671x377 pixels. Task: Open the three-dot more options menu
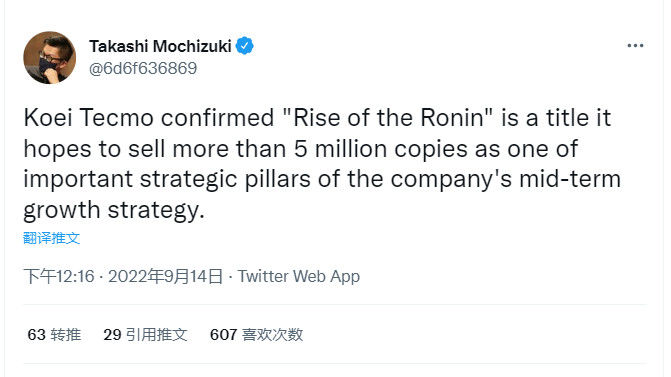tap(635, 45)
